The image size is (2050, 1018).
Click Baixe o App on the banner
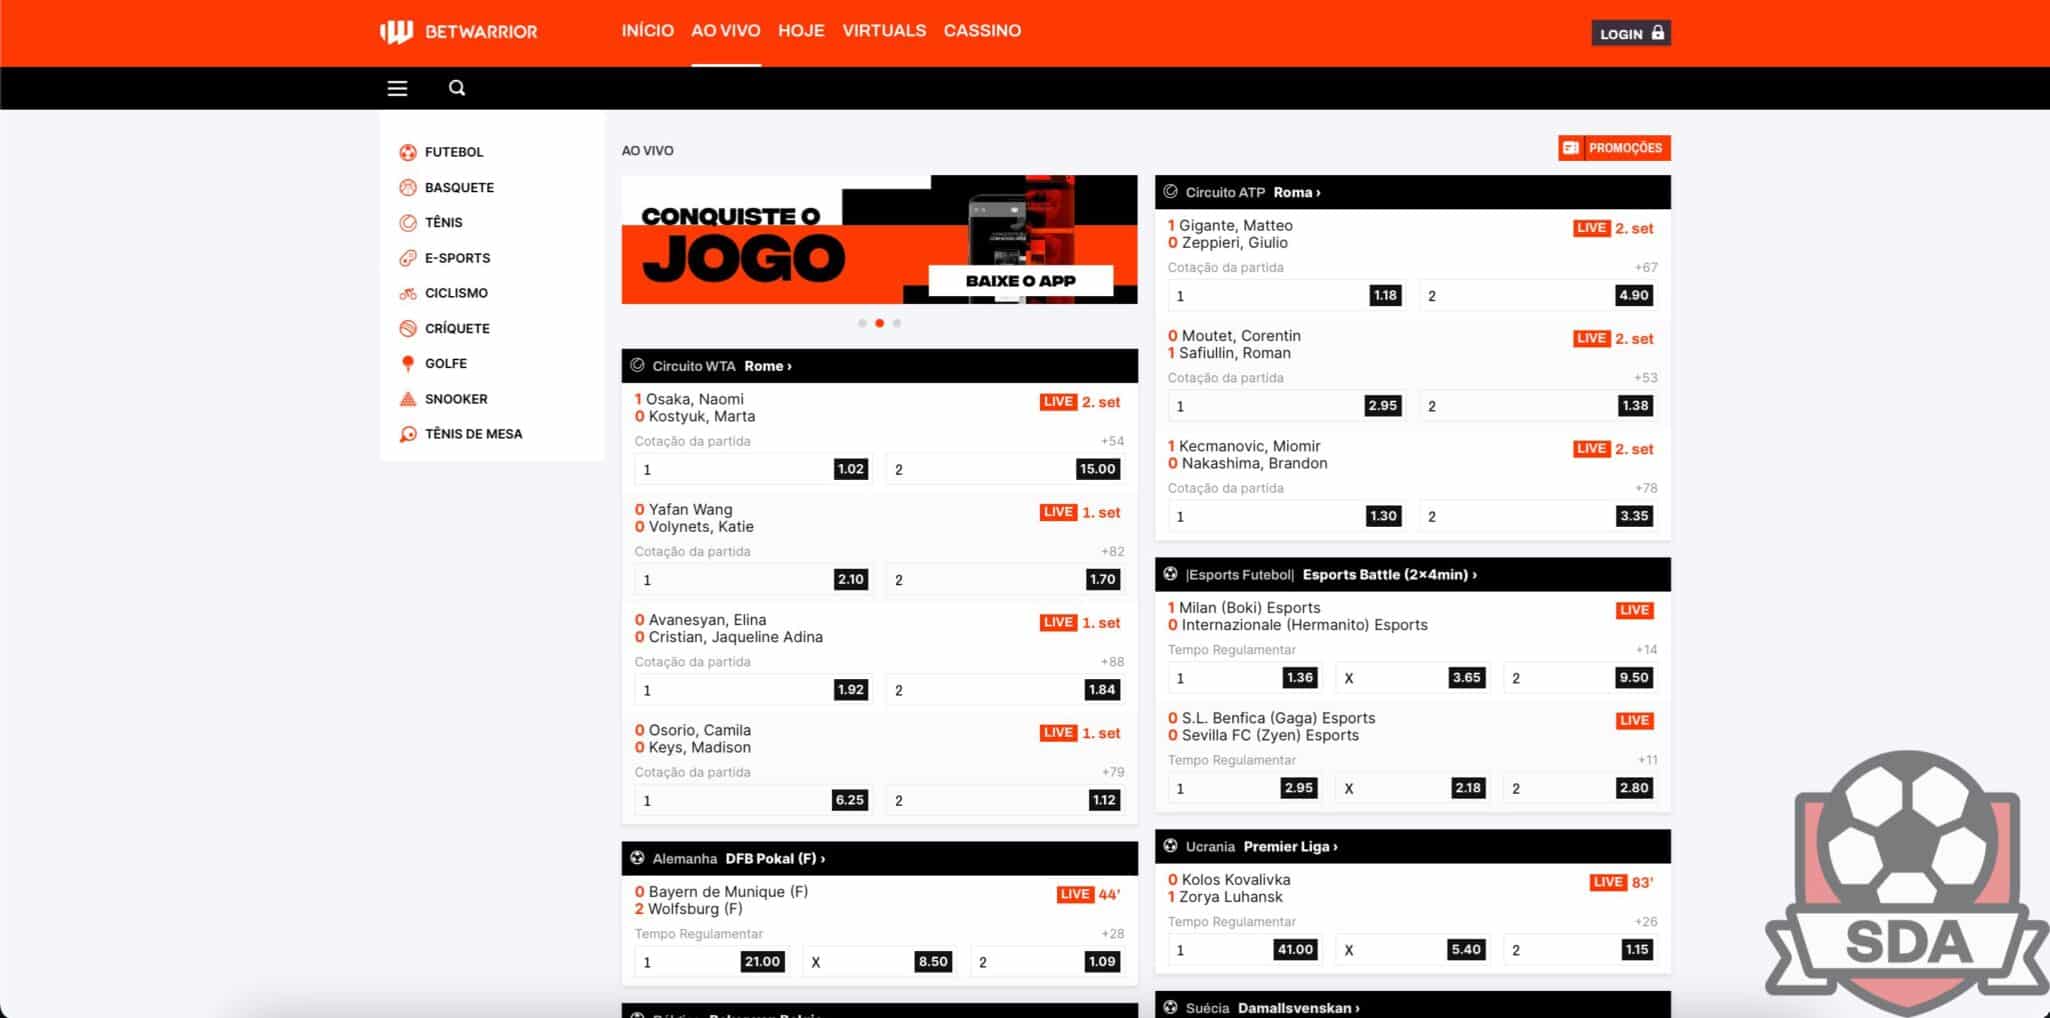1020,281
